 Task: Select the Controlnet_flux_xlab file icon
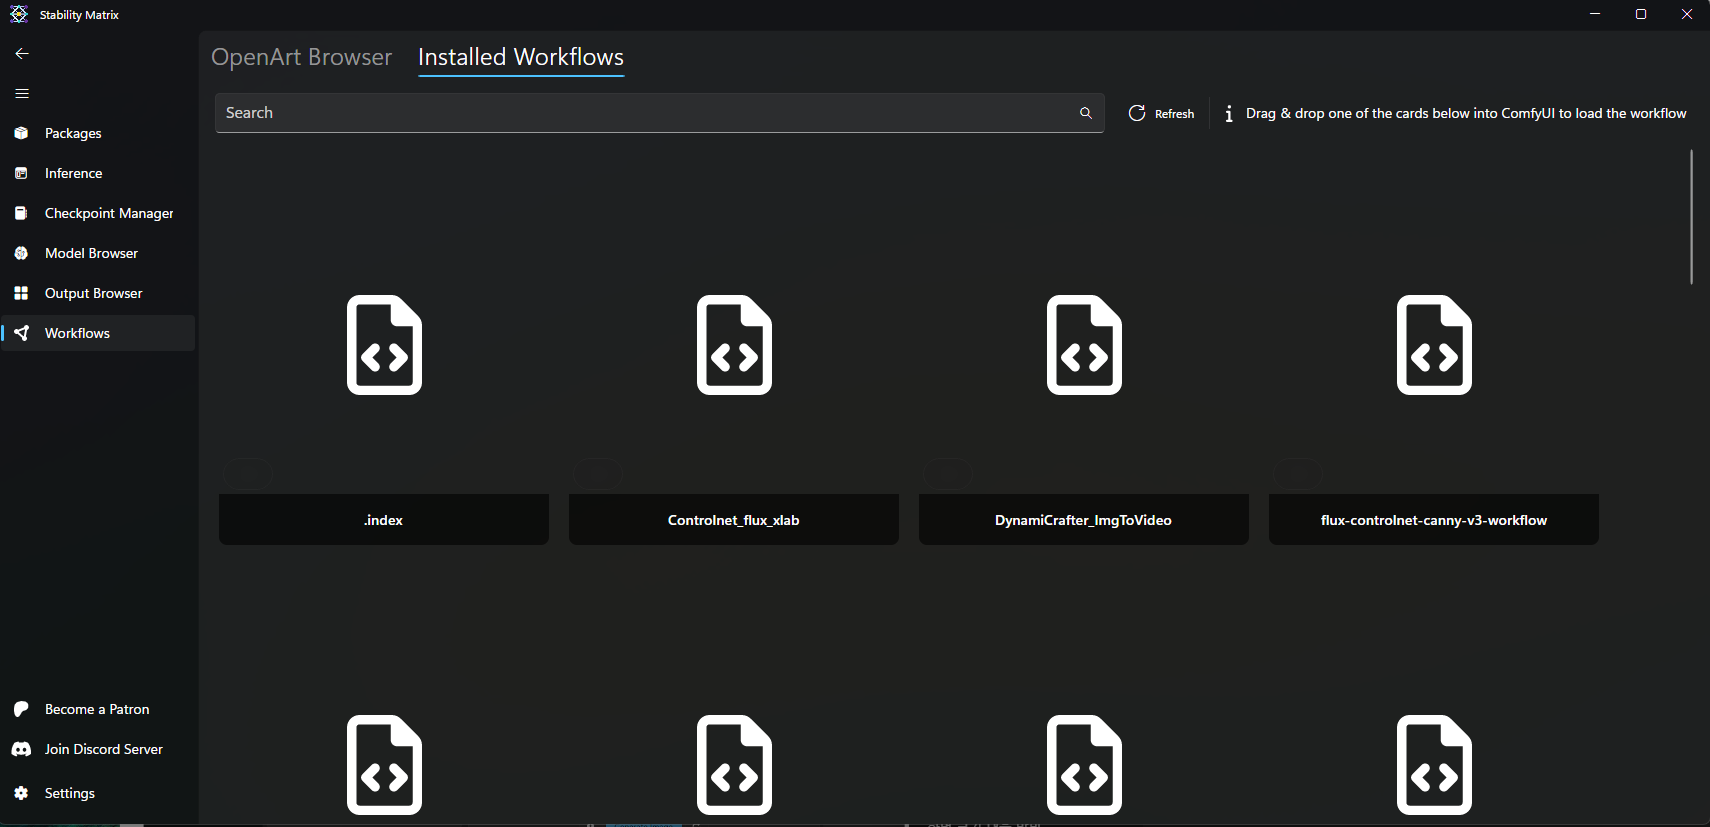pos(734,345)
